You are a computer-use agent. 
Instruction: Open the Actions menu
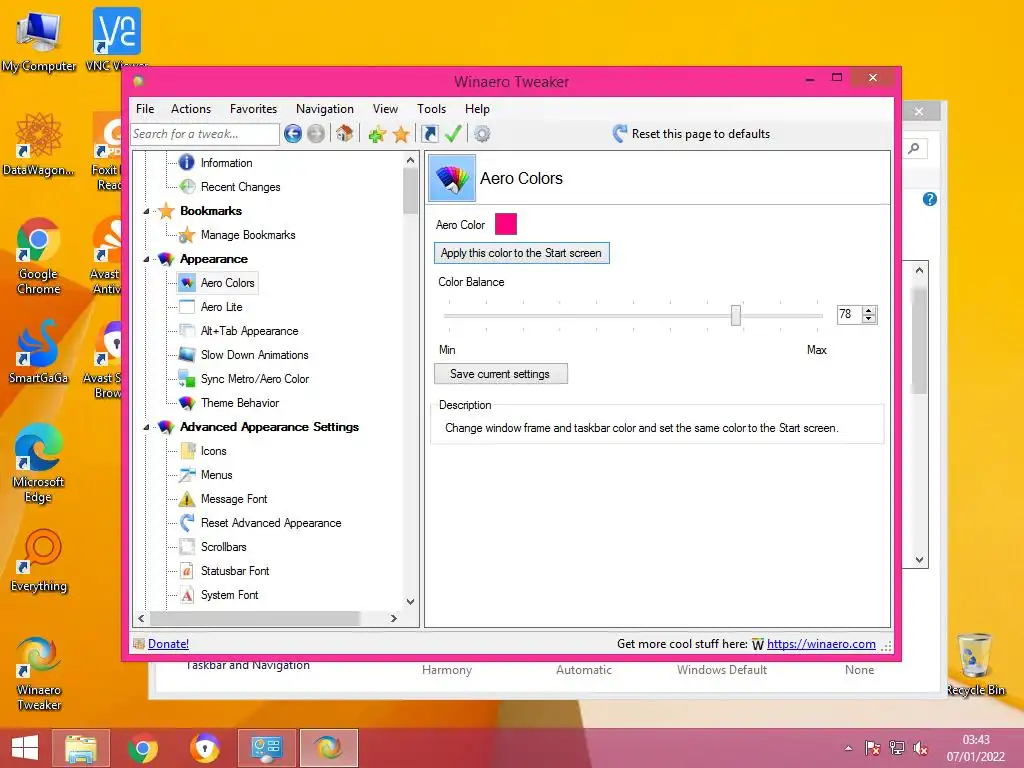191,109
